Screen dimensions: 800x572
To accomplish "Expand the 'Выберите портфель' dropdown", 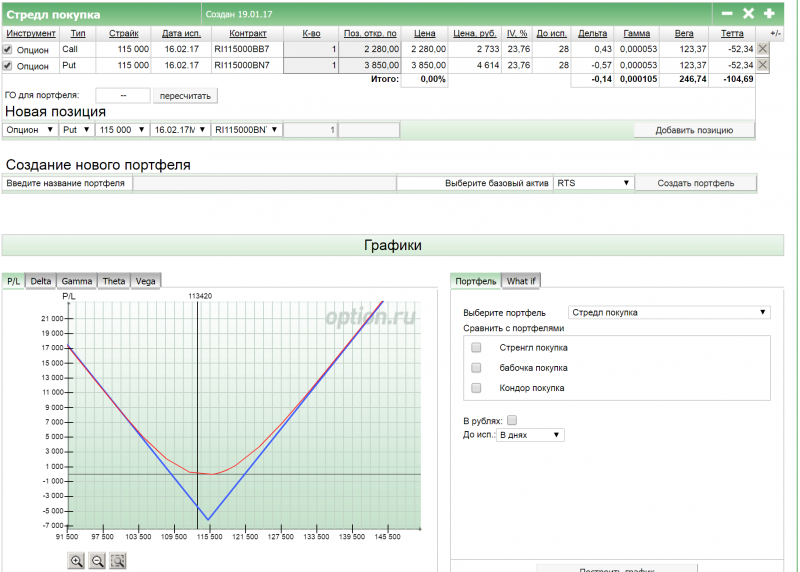I will [x=669, y=312].
